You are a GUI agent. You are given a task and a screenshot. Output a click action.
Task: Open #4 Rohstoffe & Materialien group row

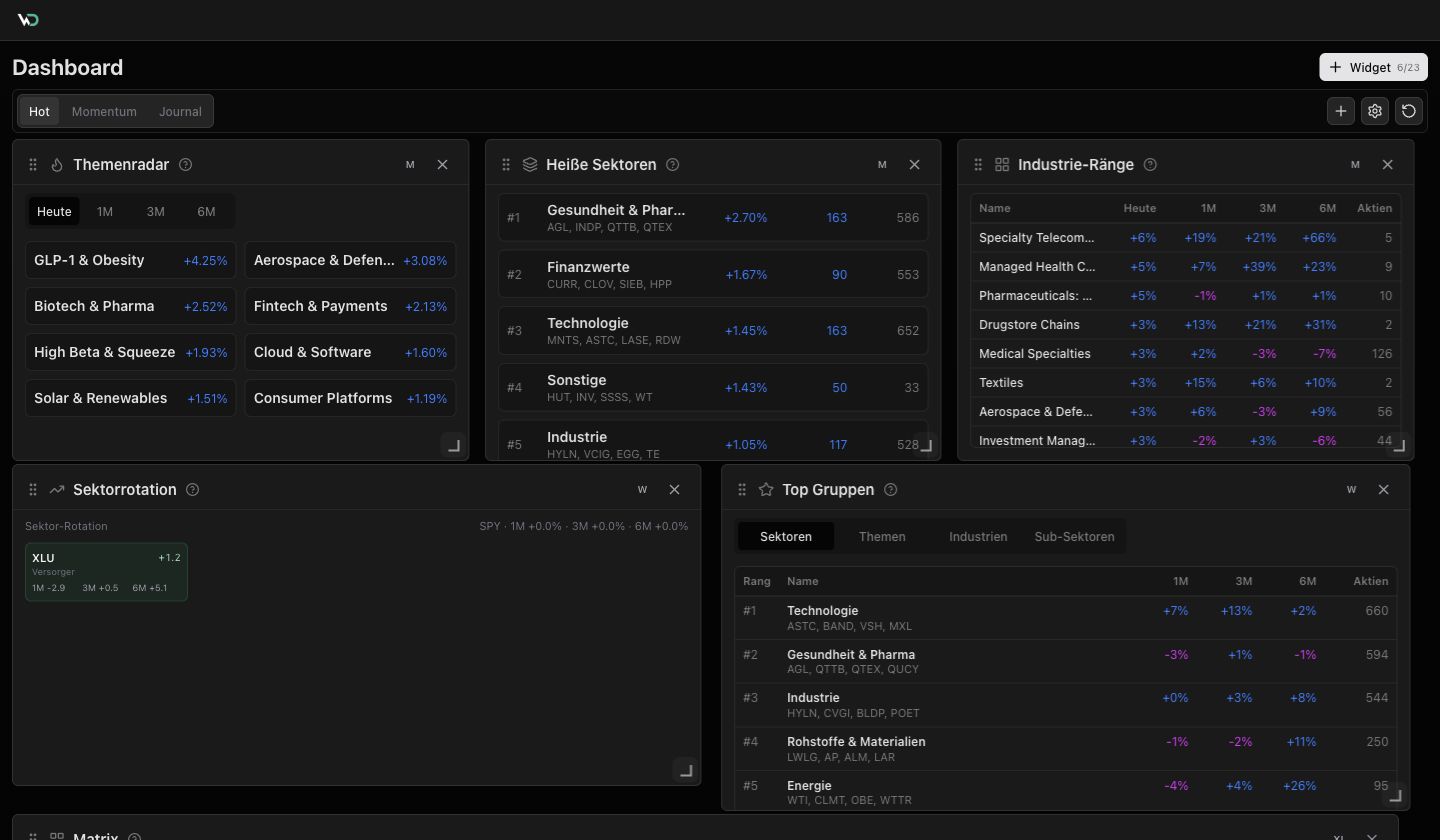pyautogui.click(x=1066, y=749)
